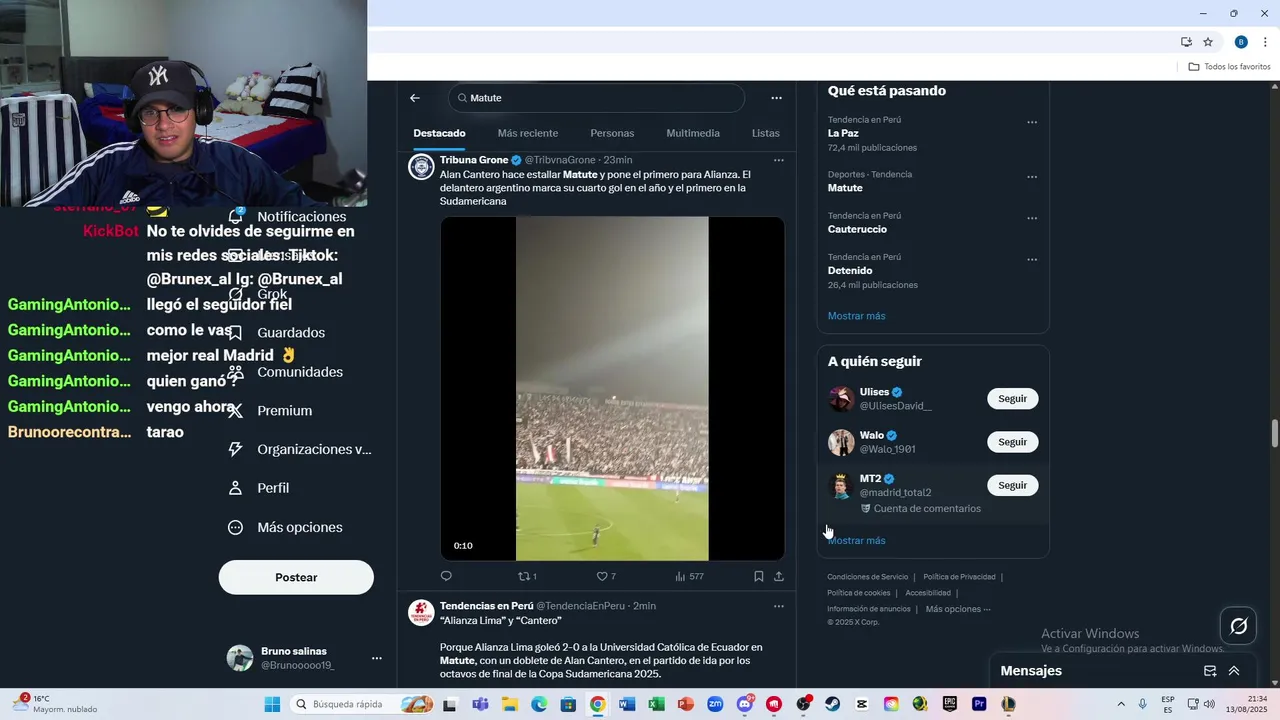1280x720 pixels.
Task: Bookmark the Tribuna Grone tweet
Action: 759,576
